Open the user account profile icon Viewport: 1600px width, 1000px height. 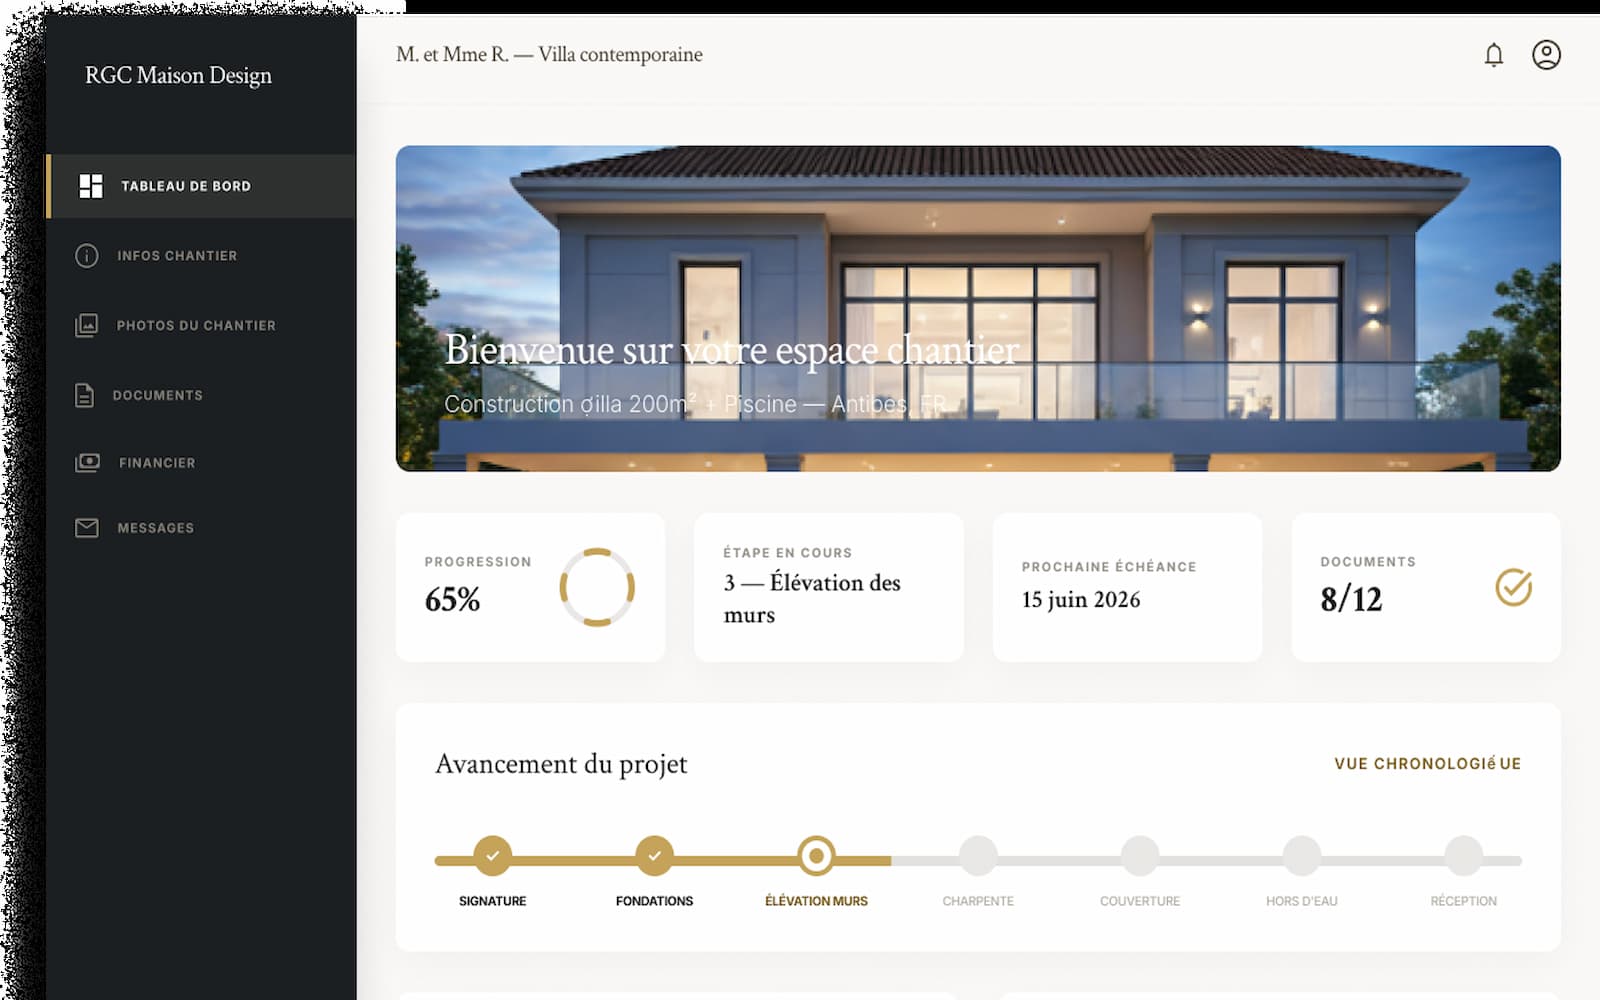tap(1546, 55)
